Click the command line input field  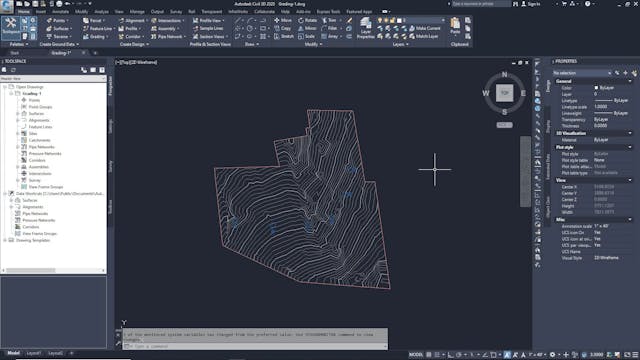click(x=255, y=347)
